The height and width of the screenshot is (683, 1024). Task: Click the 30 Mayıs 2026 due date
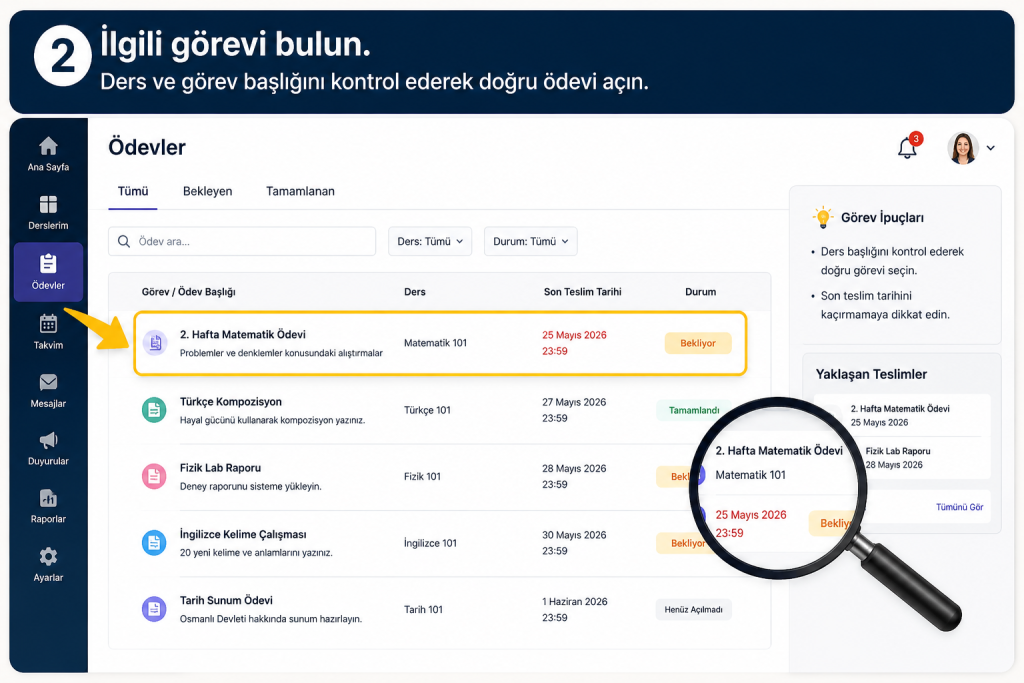tap(574, 535)
